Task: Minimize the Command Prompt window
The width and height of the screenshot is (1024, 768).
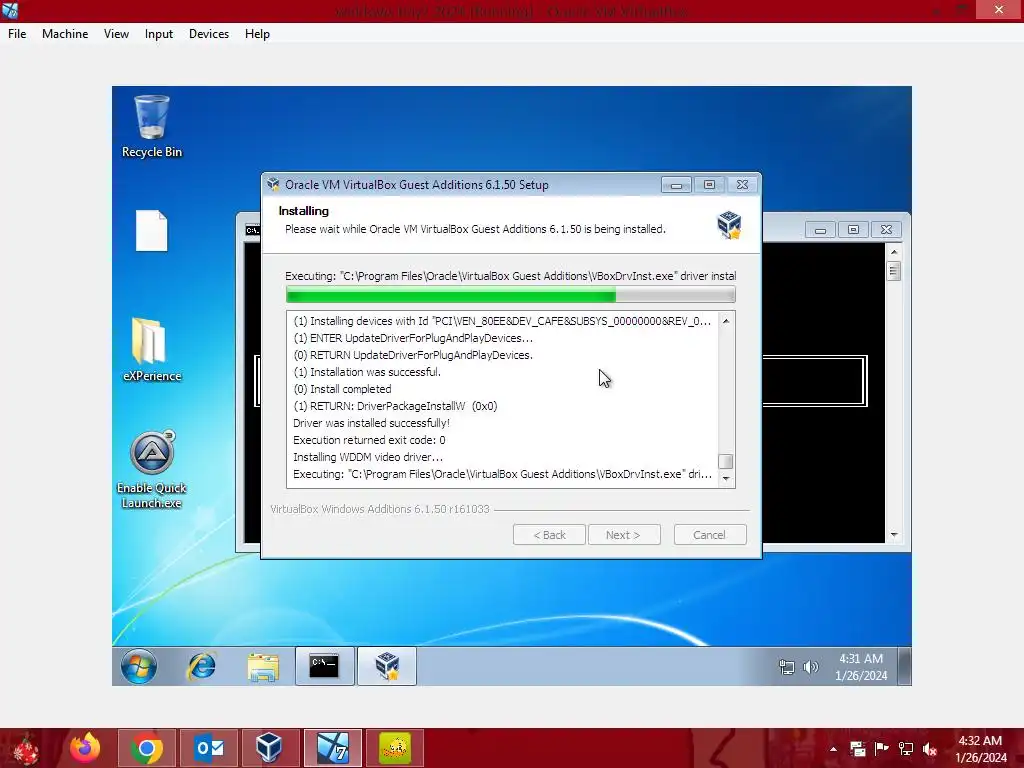Action: 820,230
